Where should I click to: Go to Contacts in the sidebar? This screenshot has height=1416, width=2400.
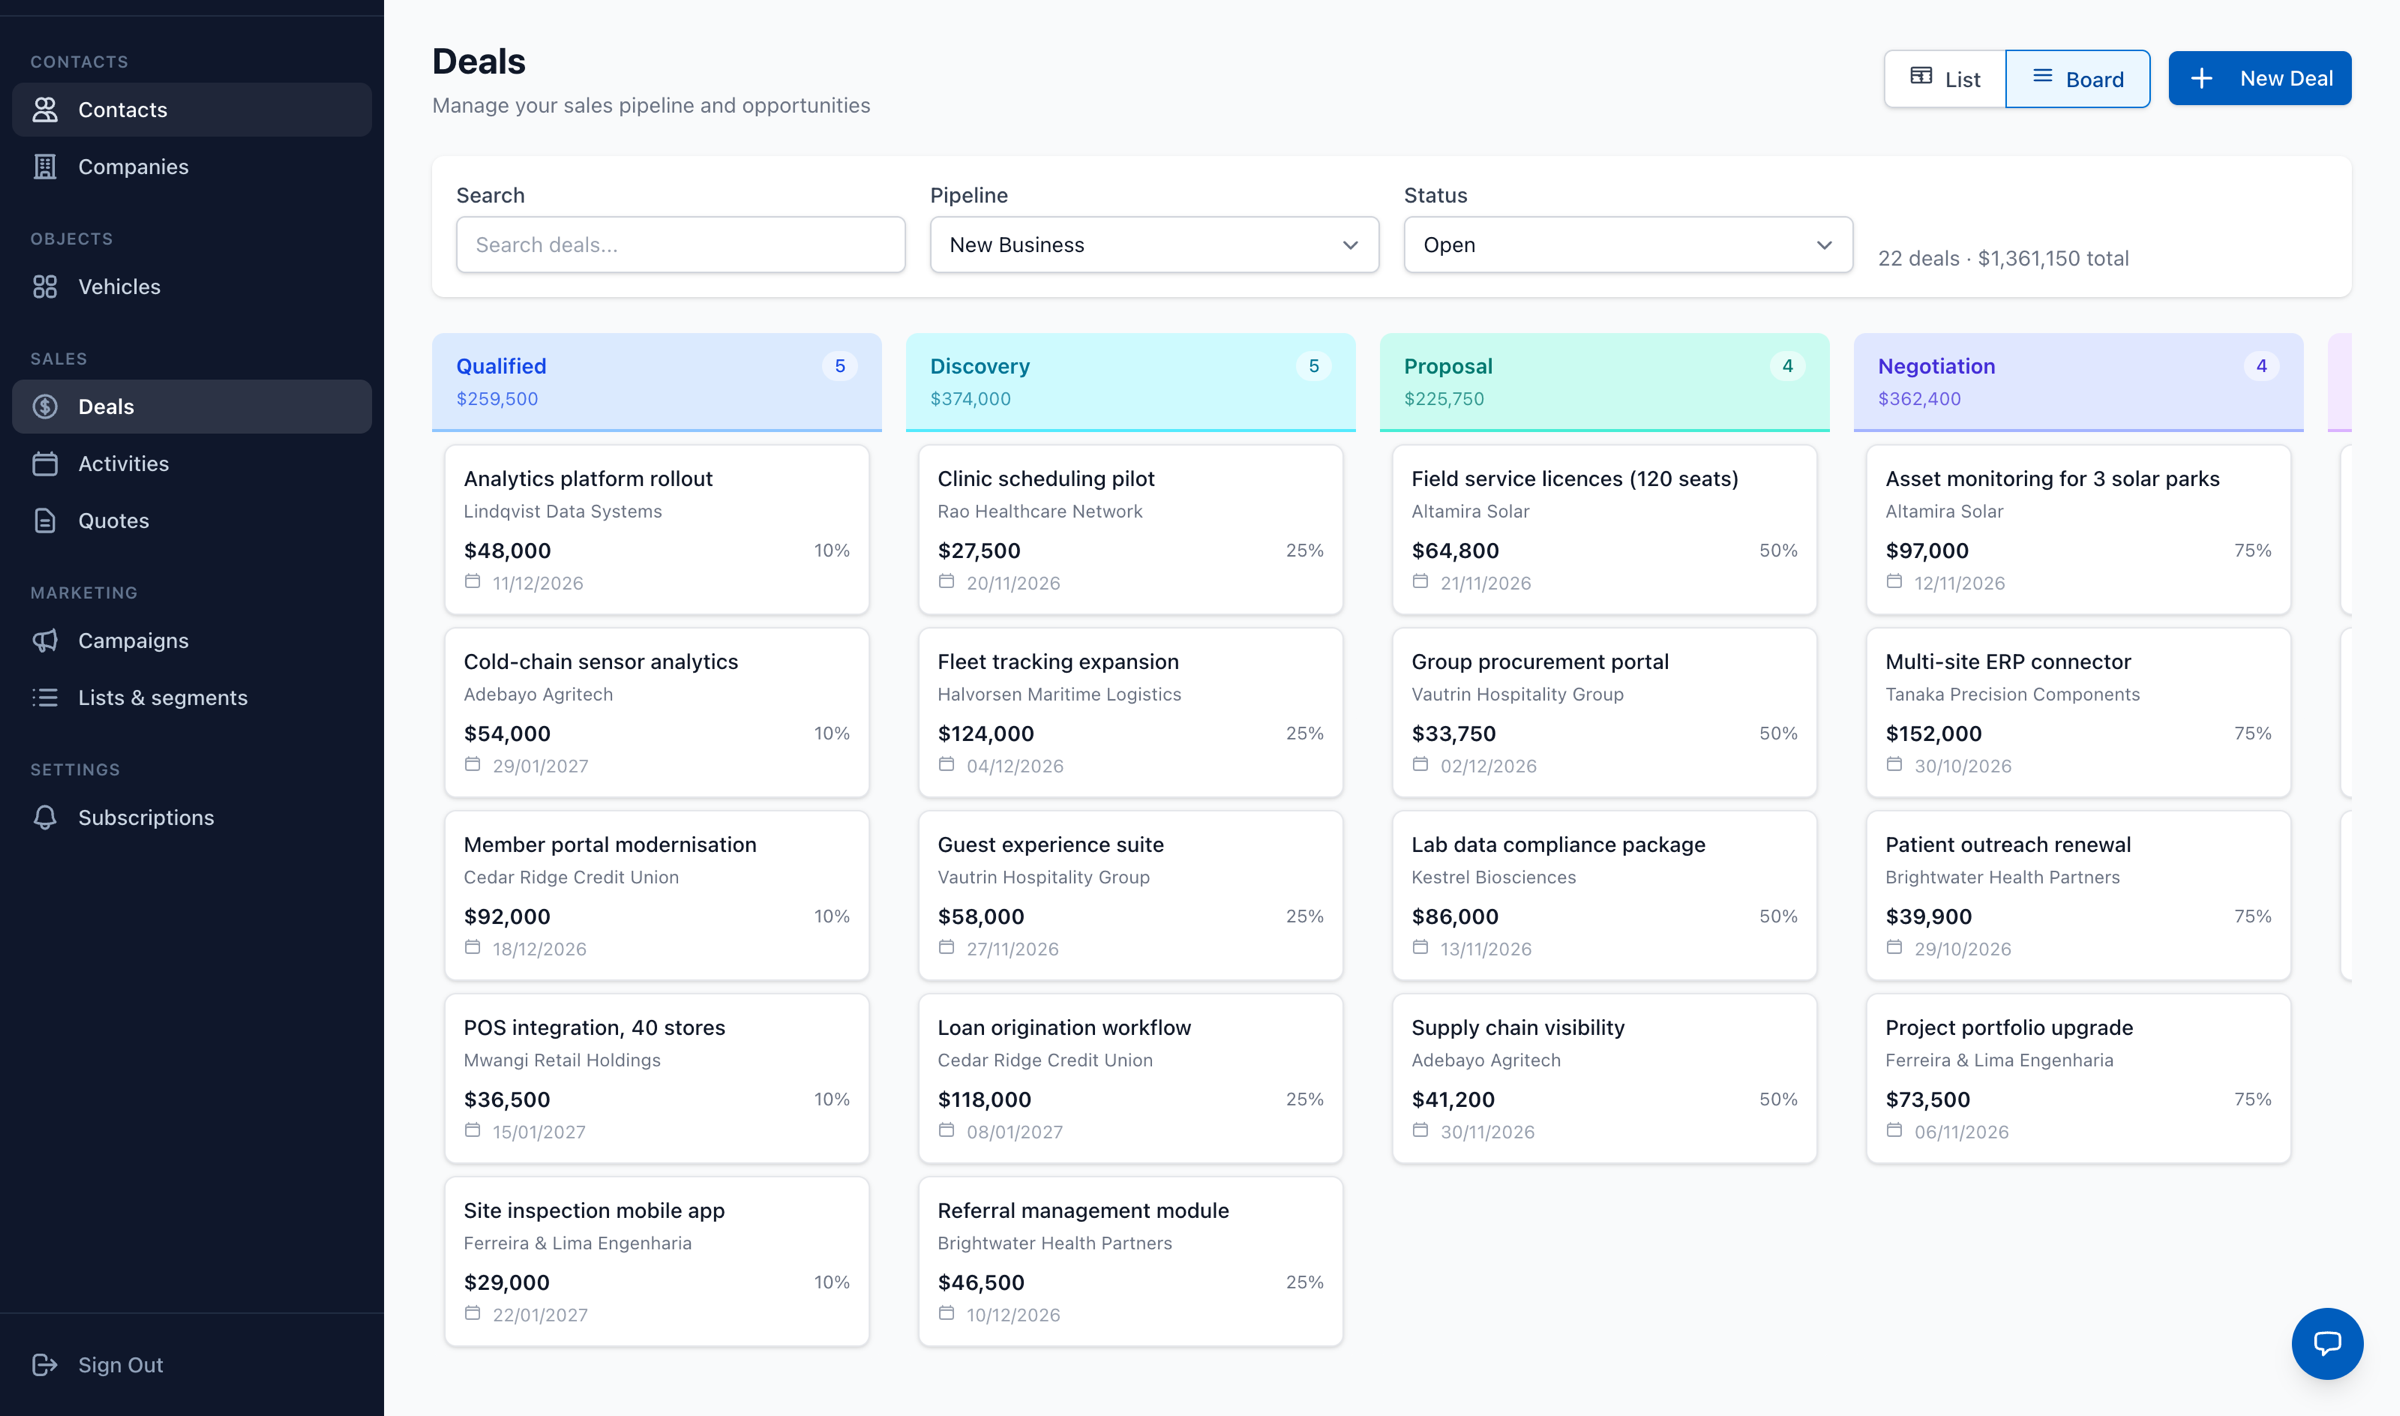[x=192, y=109]
